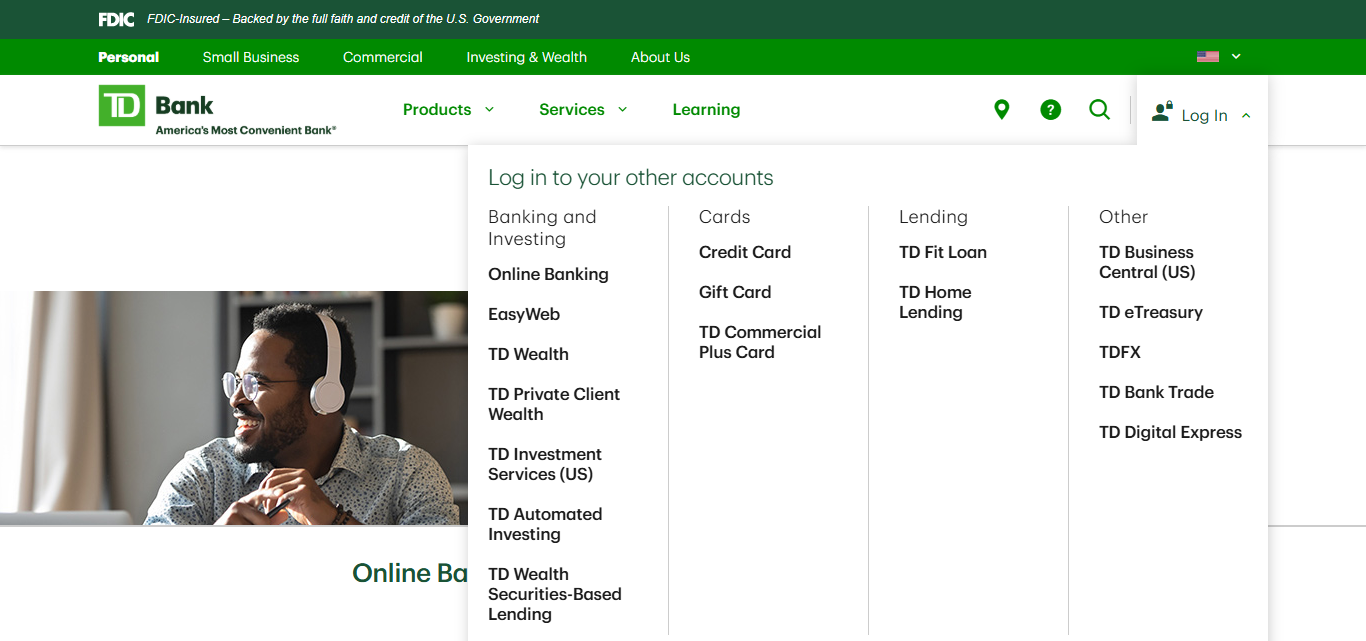Select Gift Card login
This screenshot has height=641, width=1366.
pyautogui.click(x=735, y=292)
